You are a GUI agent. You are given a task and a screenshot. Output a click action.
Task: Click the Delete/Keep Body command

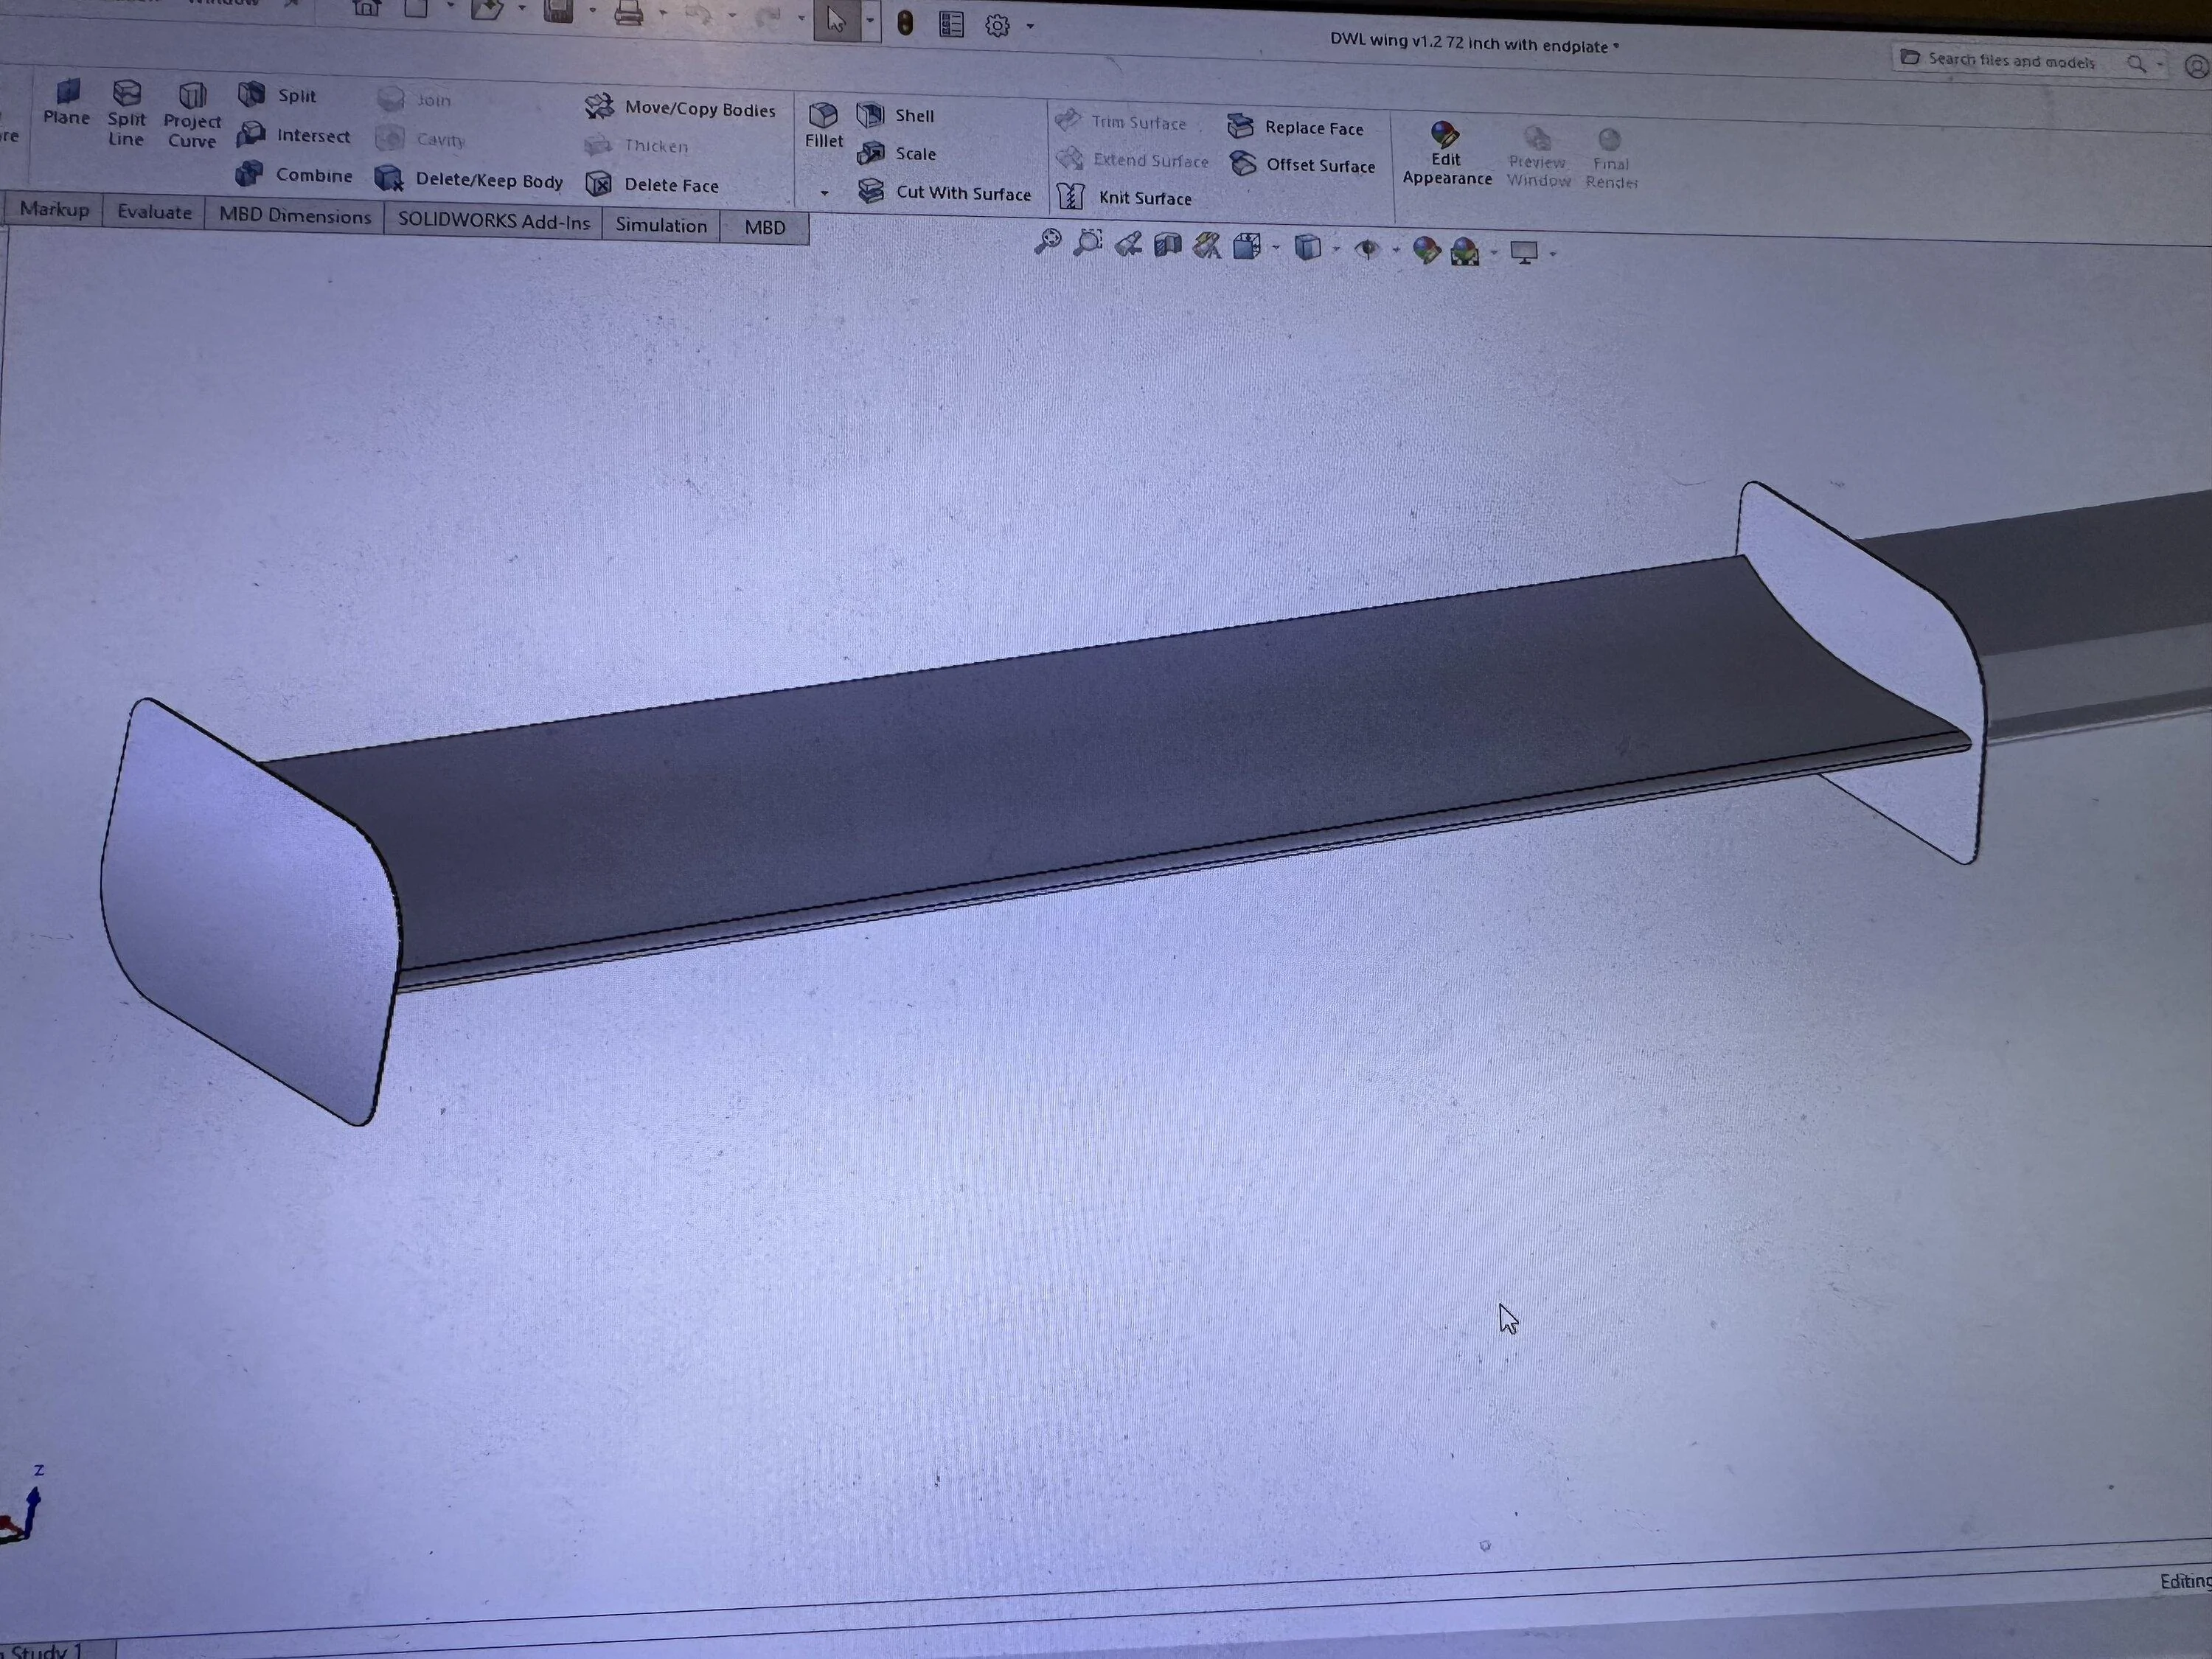click(469, 180)
